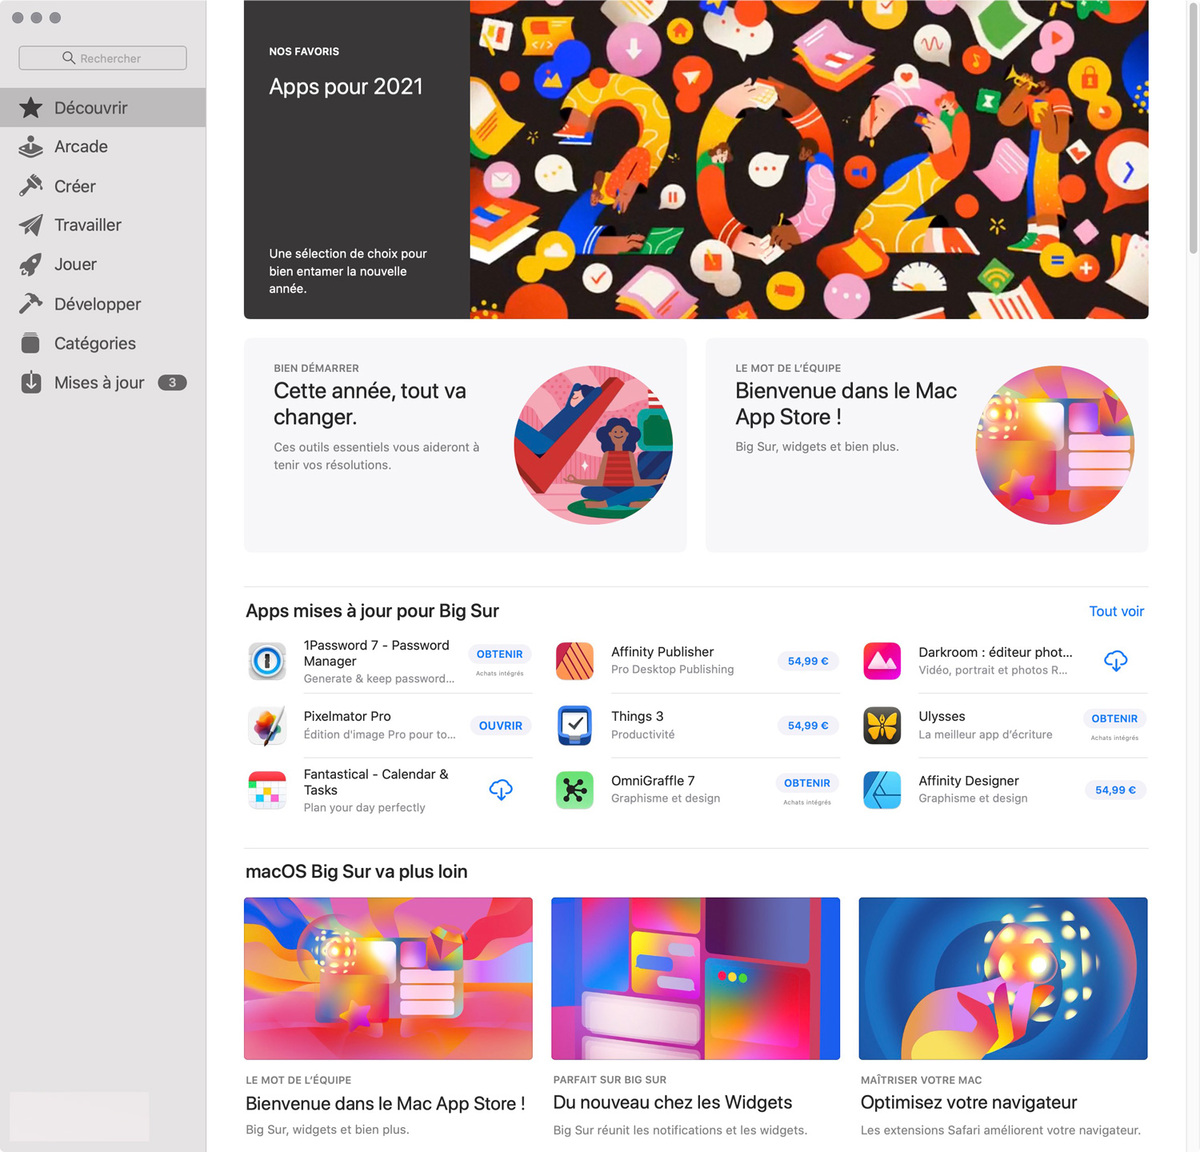Click the Tout voir link
This screenshot has height=1152, width=1200.
pos(1116,611)
